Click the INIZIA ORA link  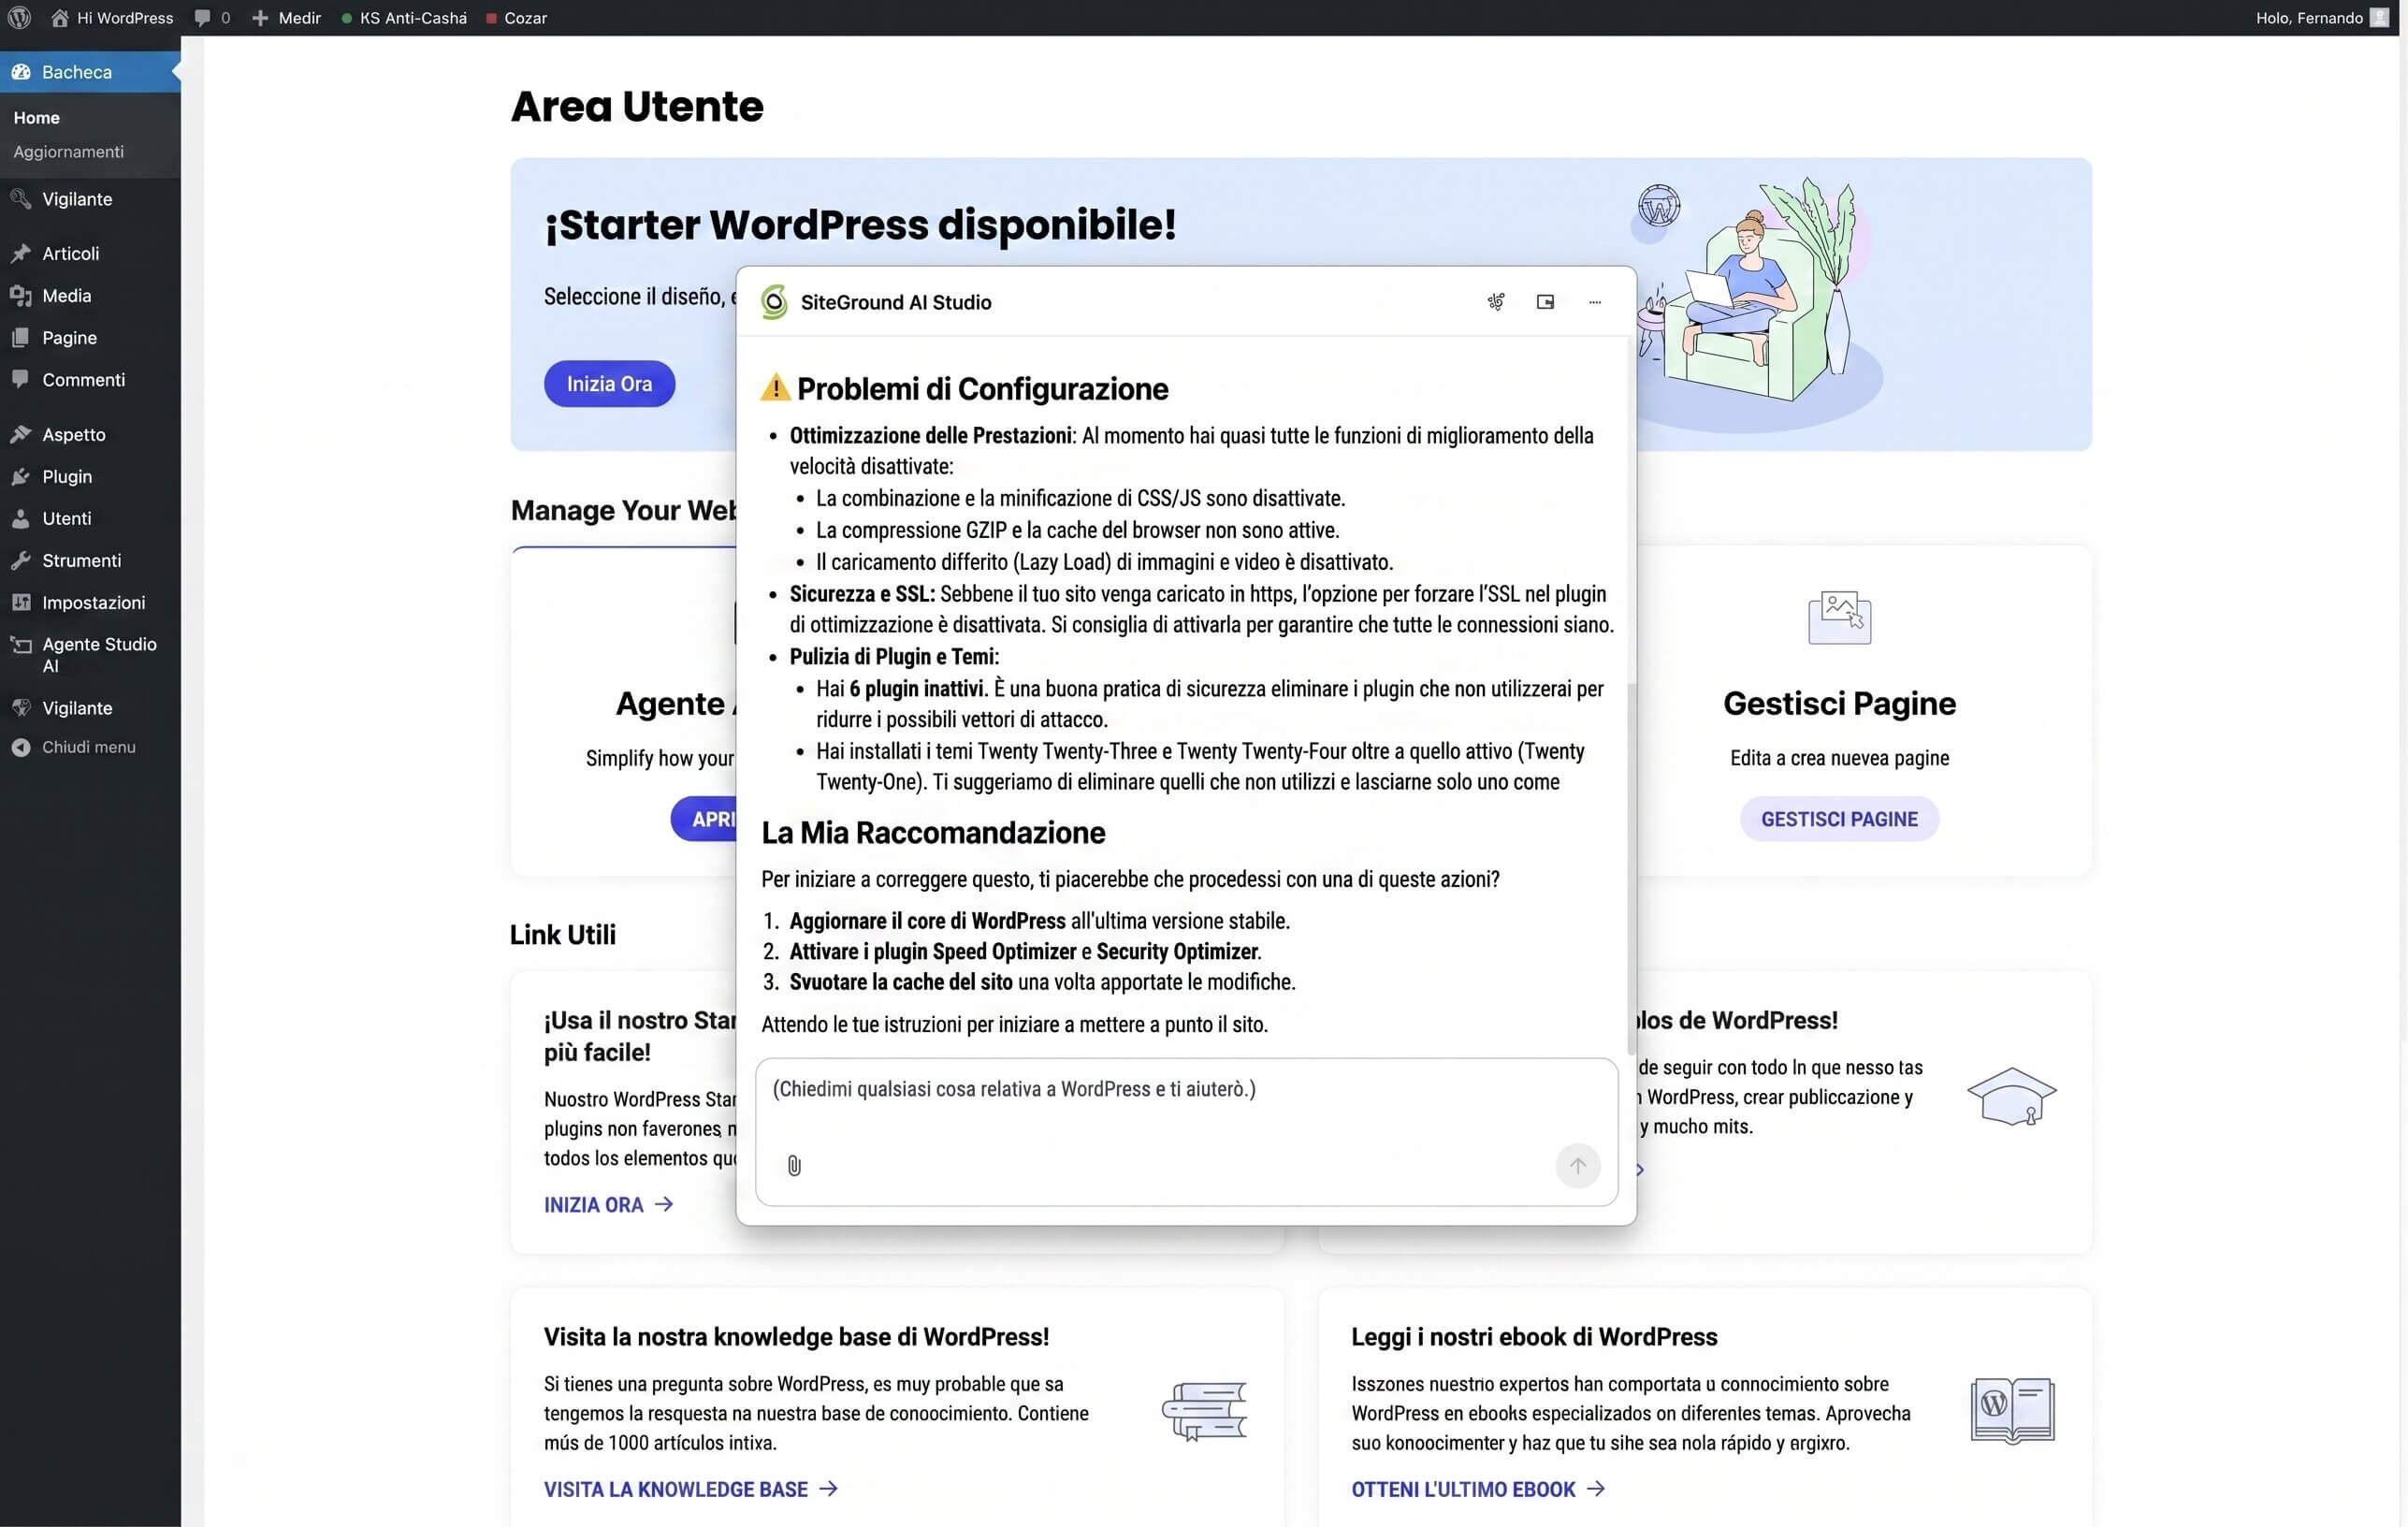click(608, 1205)
